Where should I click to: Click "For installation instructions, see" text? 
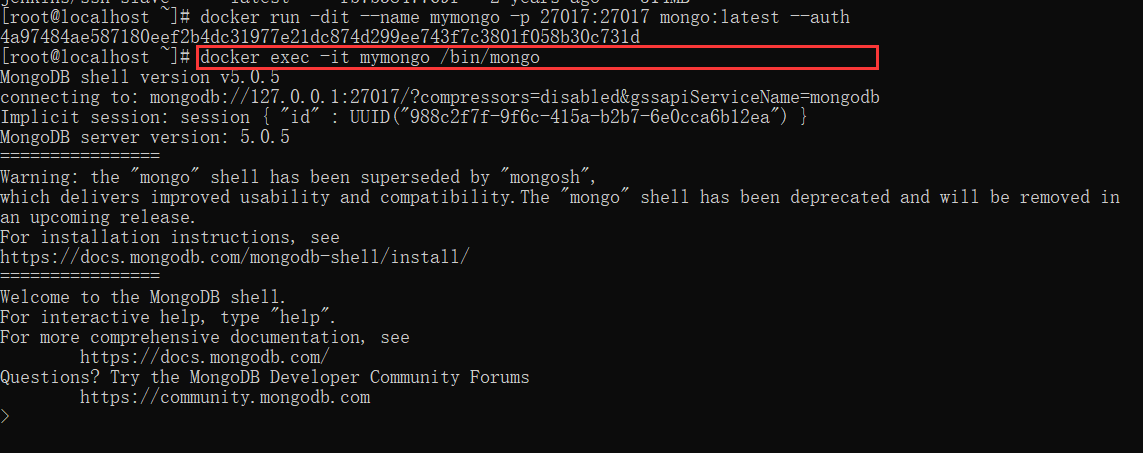tap(170, 237)
